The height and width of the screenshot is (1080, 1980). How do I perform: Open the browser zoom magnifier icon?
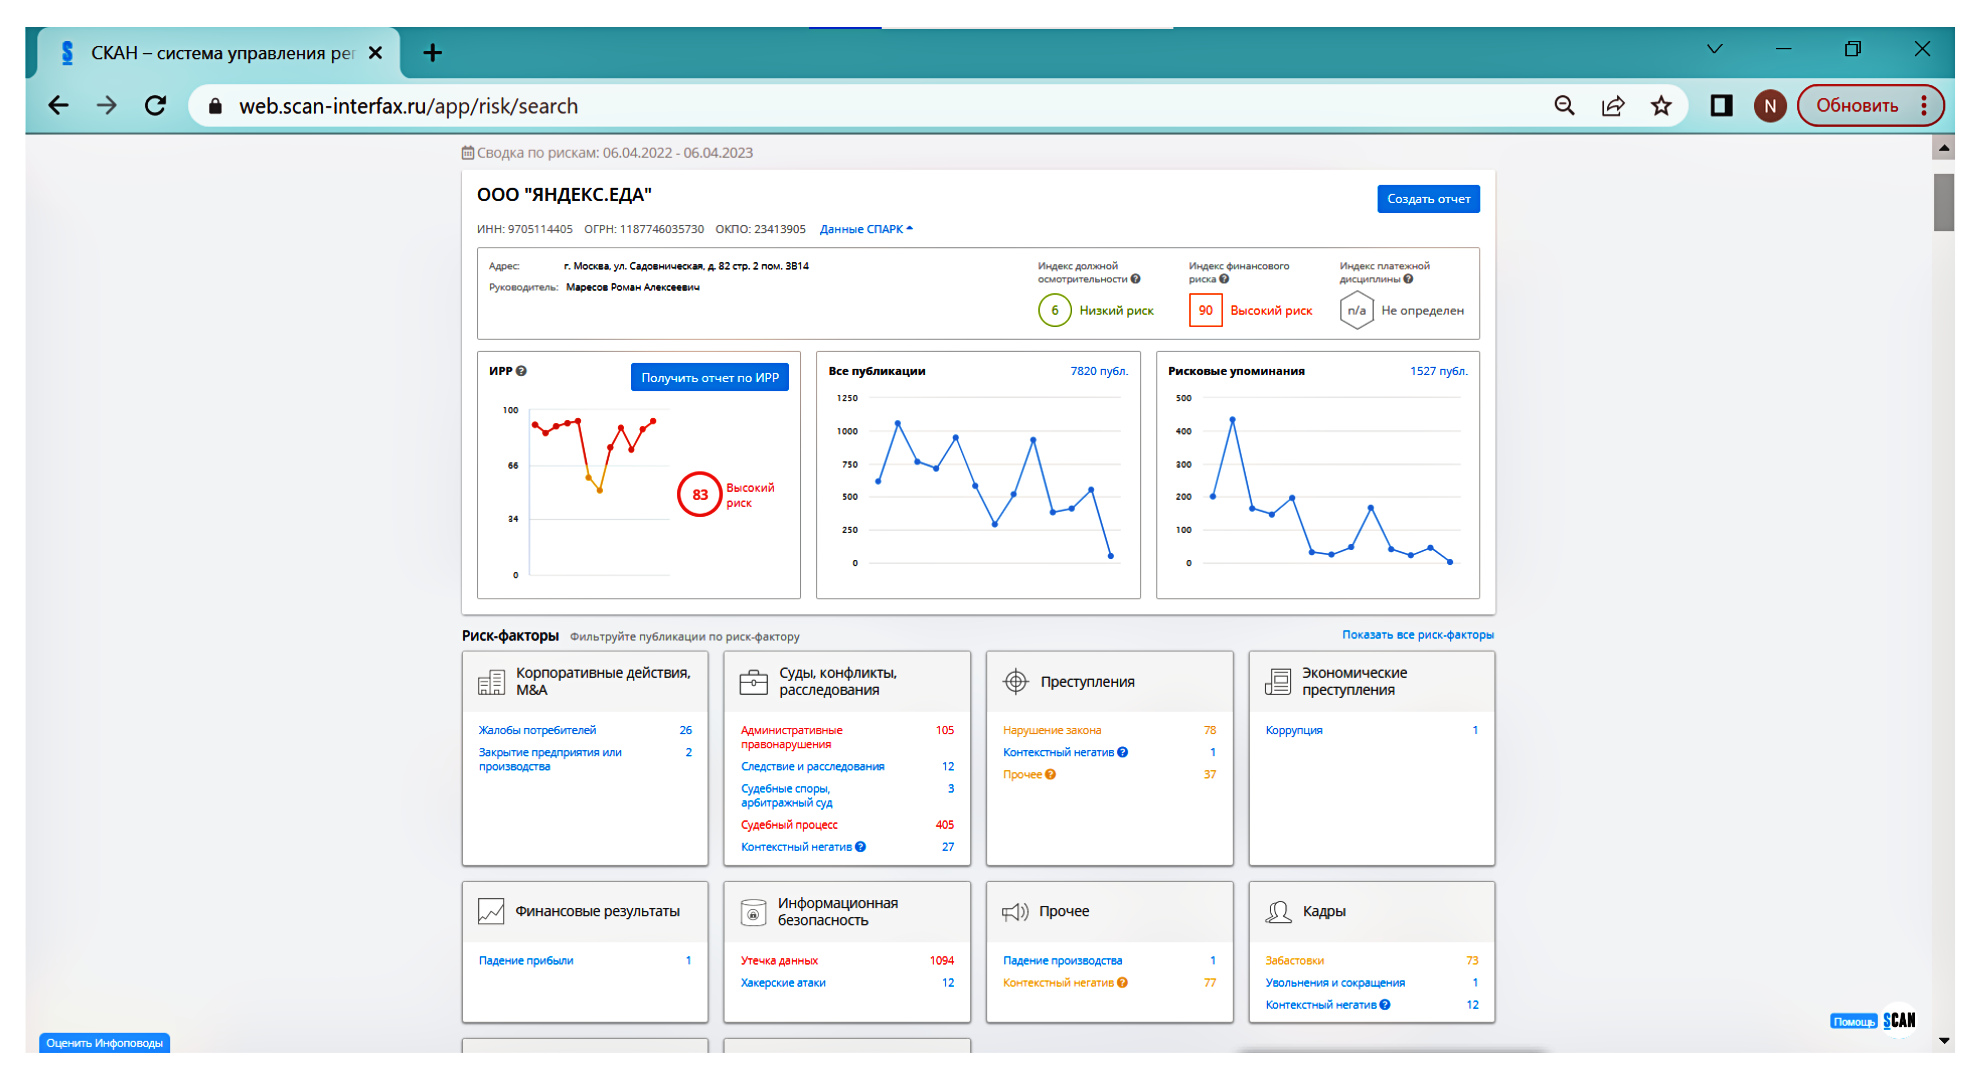pyautogui.click(x=1565, y=106)
